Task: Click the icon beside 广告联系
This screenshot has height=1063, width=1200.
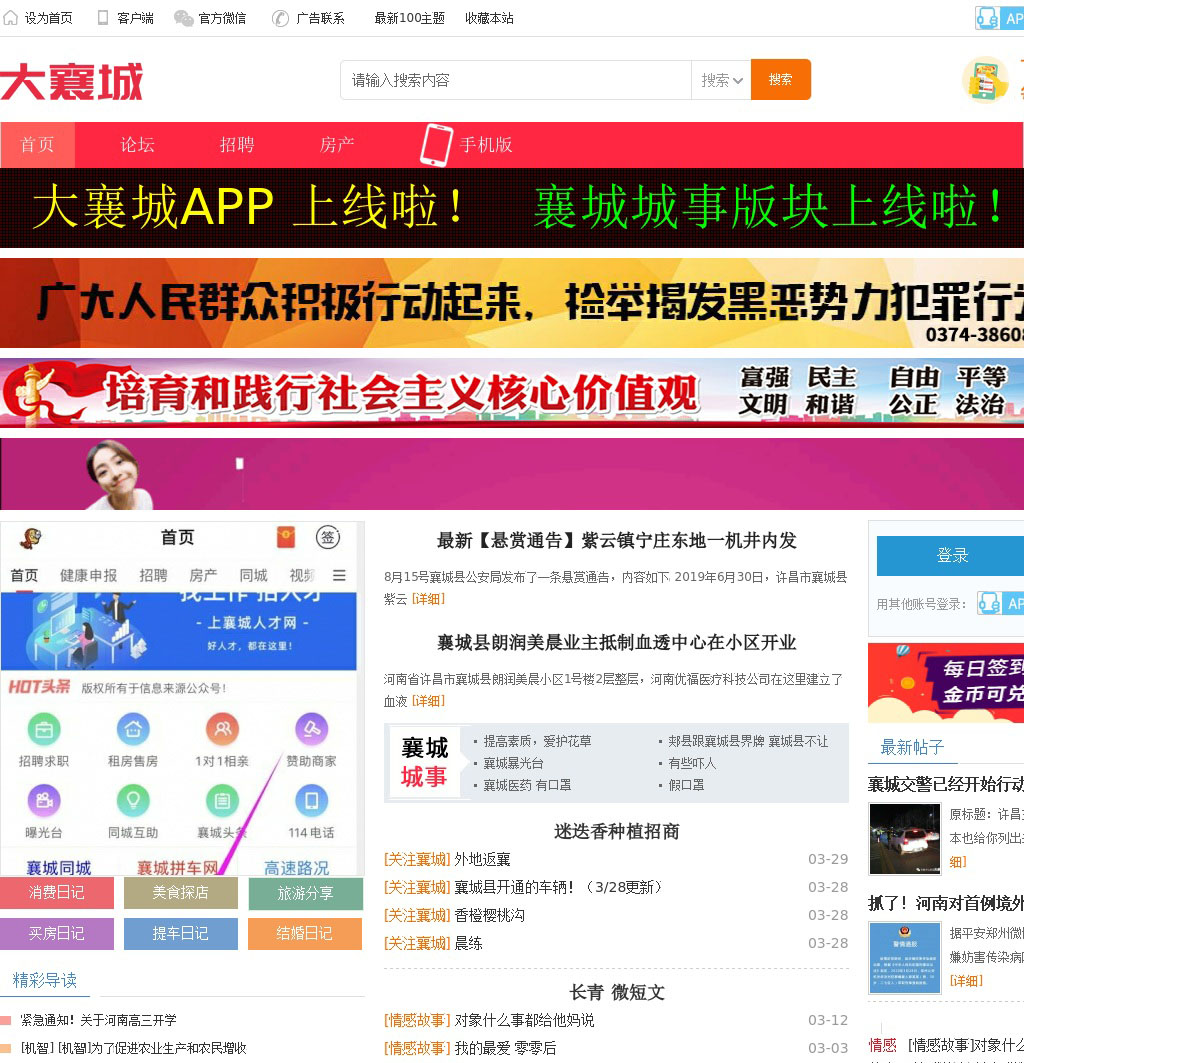Action: [281, 18]
